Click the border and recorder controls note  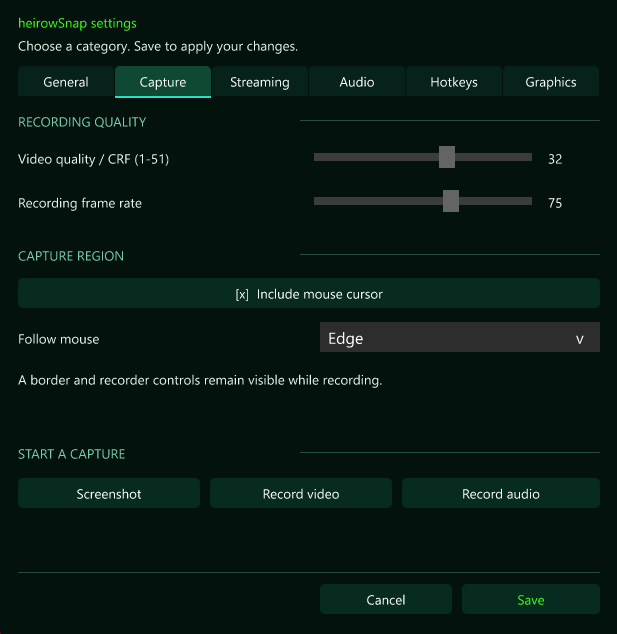200,380
